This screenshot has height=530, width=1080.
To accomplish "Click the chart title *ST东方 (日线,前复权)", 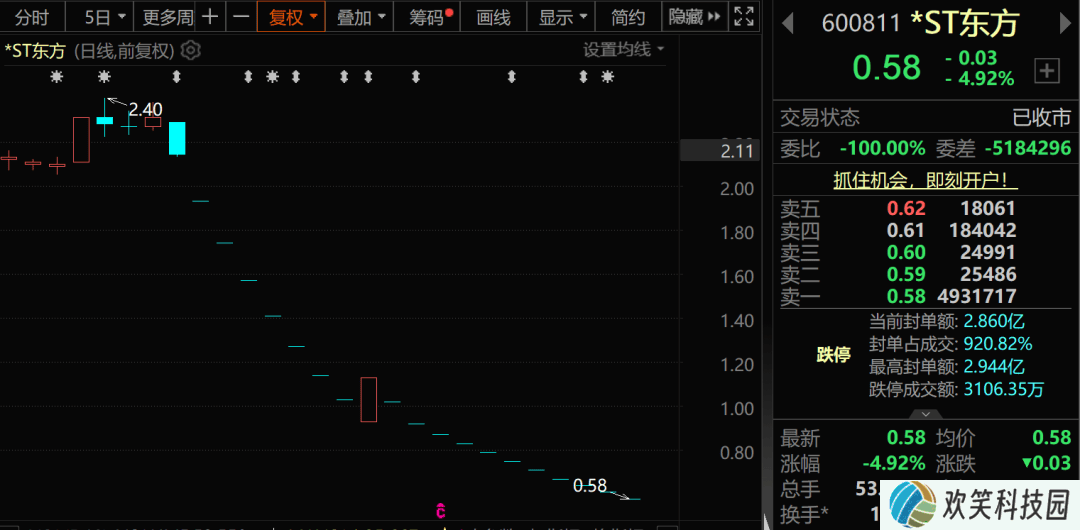I will click(92, 50).
